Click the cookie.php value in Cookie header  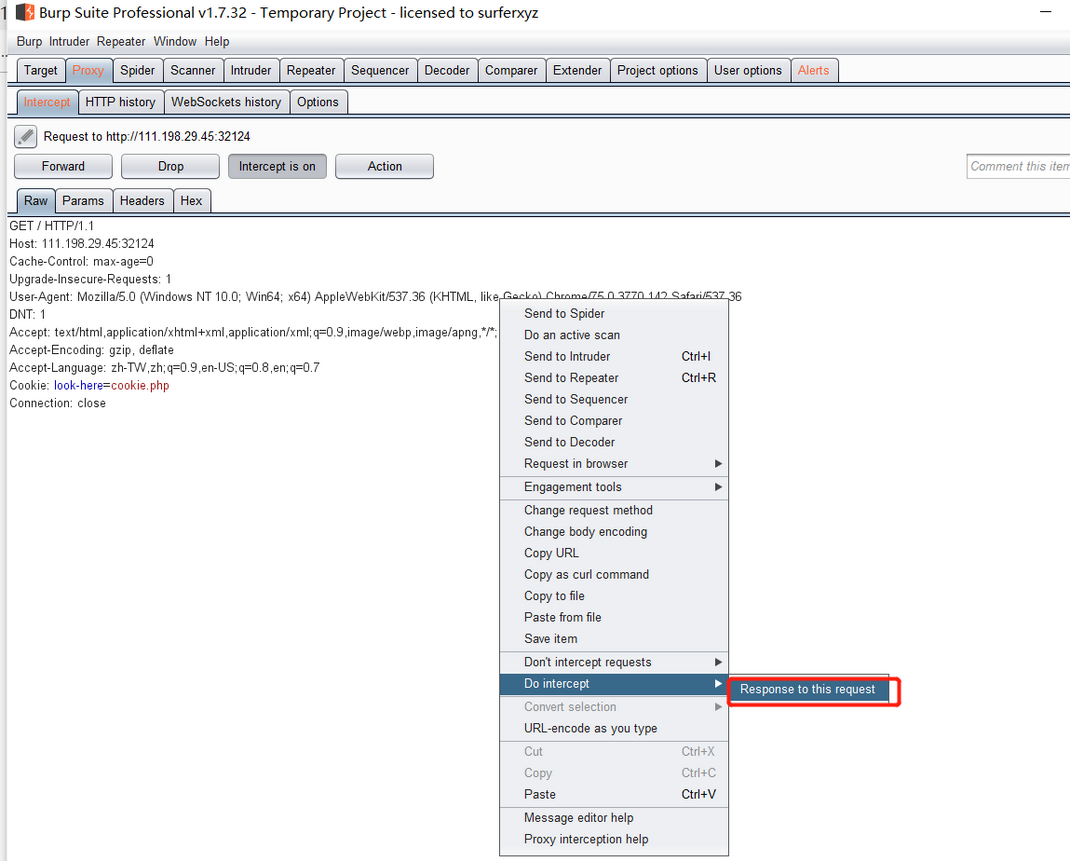[140, 385]
